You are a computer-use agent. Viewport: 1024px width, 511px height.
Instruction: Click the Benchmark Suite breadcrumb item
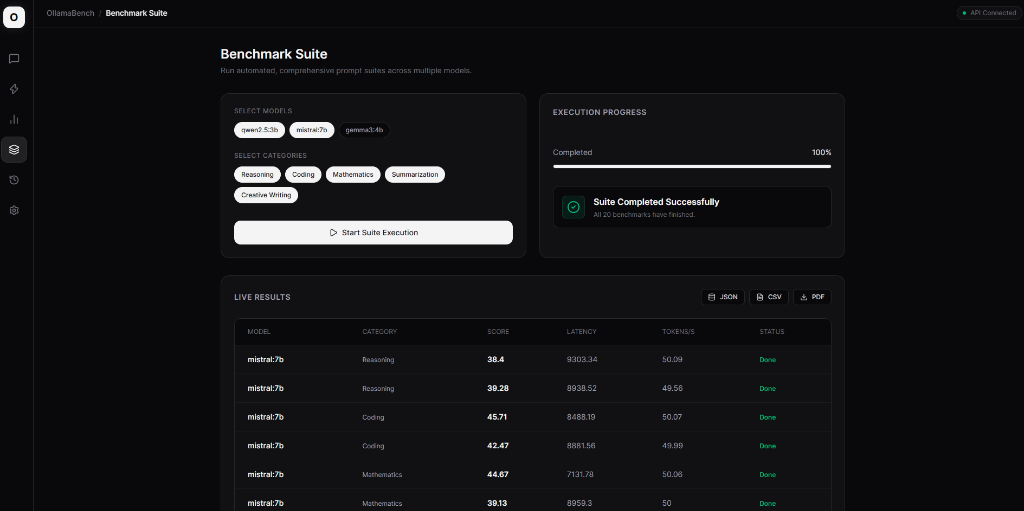pyautogui.click(x=136, y=13)
